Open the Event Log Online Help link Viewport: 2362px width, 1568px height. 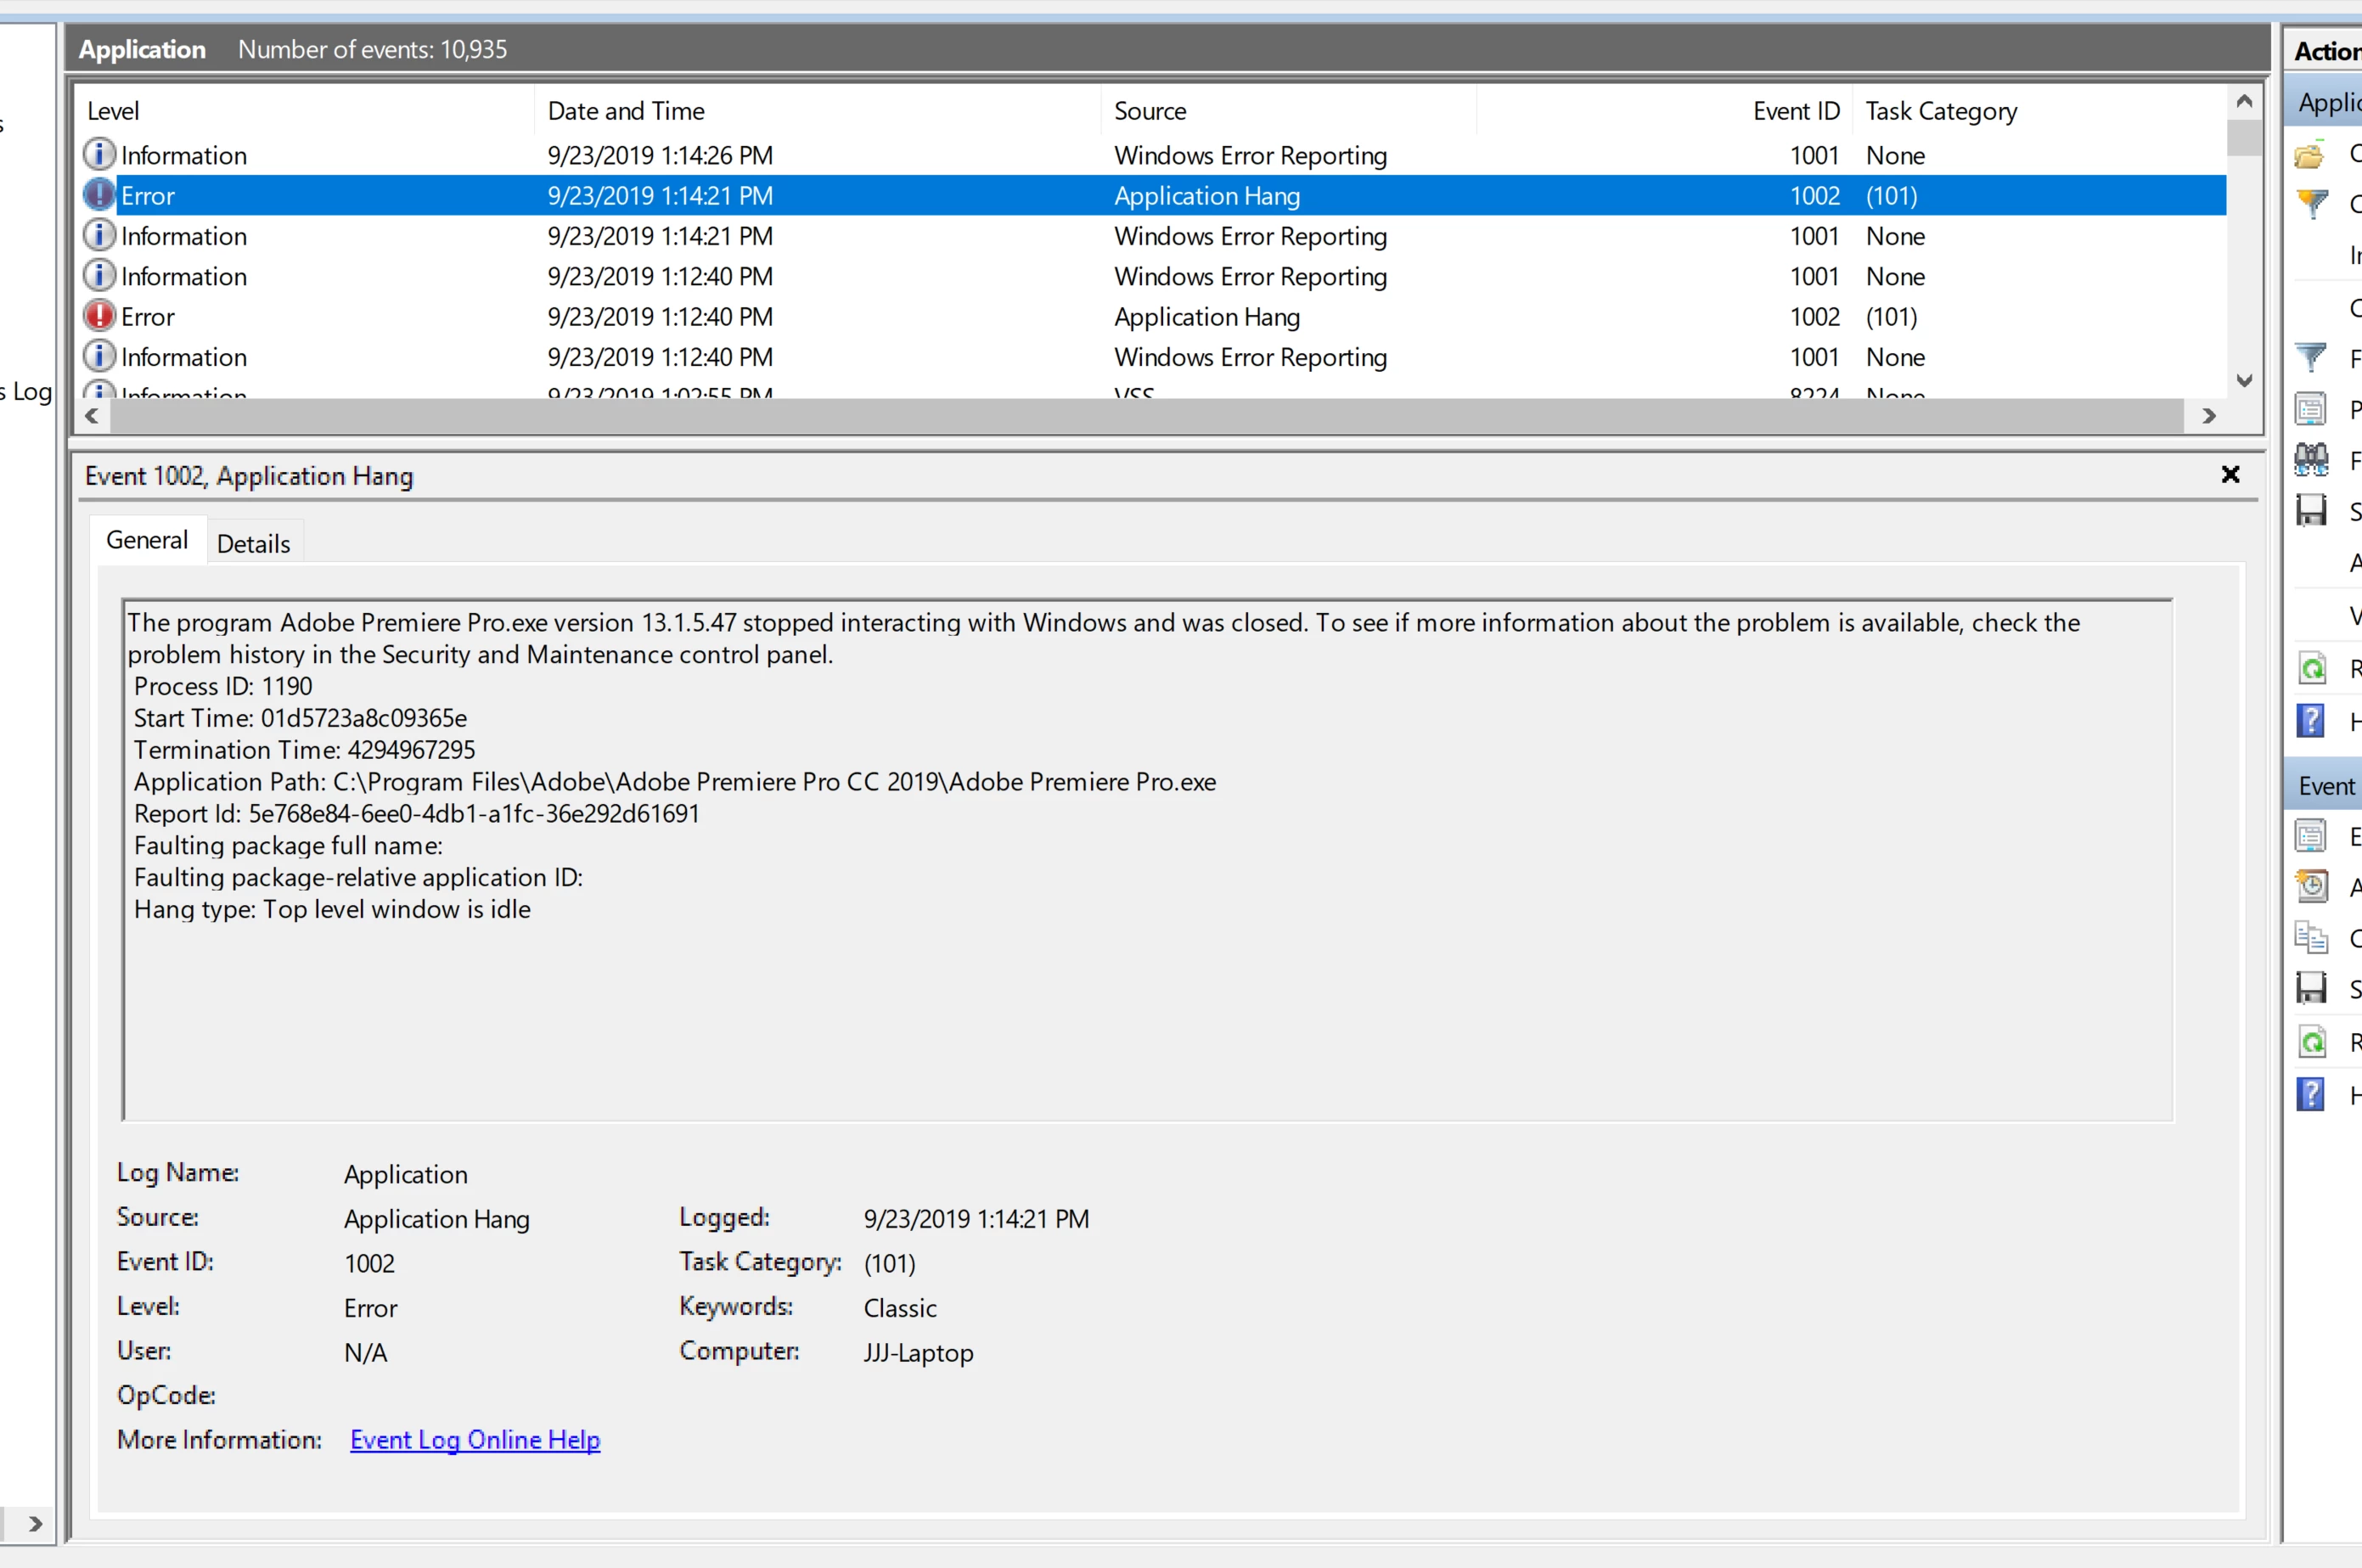tap(475, 1439)
